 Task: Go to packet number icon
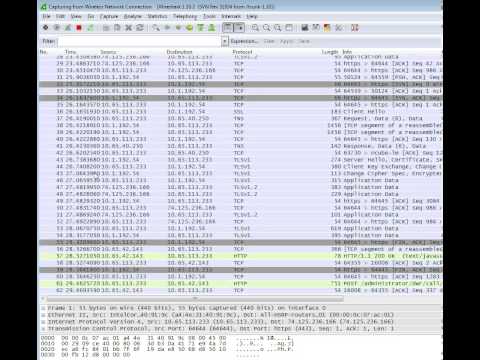pos(189,28)
